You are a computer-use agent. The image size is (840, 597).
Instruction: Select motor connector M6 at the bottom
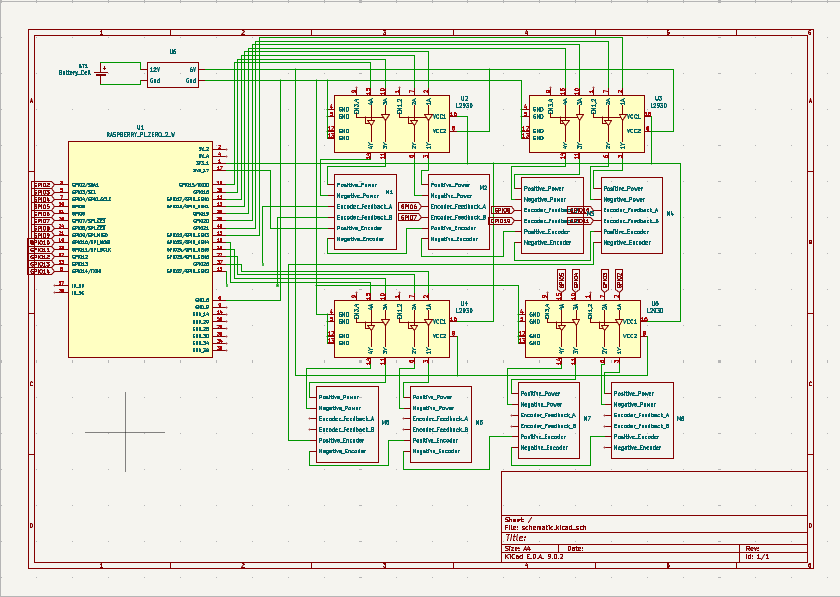pos(440,425)
